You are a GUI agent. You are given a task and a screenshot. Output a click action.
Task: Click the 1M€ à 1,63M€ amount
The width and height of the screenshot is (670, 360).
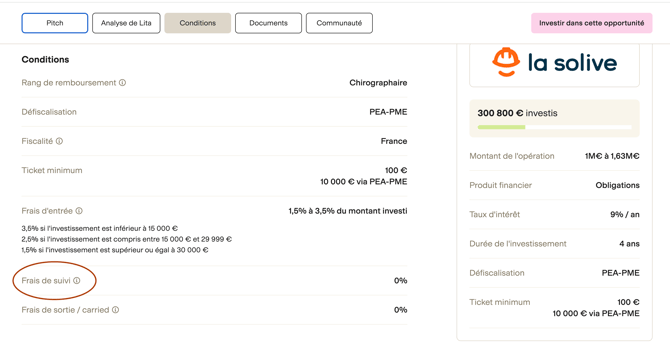point(612,156)
